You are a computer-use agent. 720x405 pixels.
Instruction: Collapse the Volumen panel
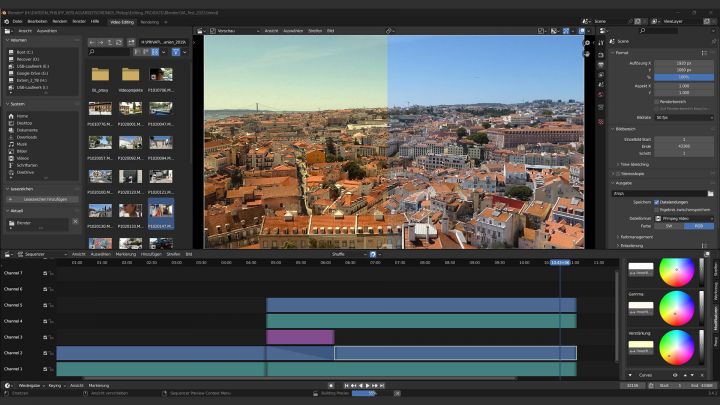pyautogui.click(x=8, y=40)
